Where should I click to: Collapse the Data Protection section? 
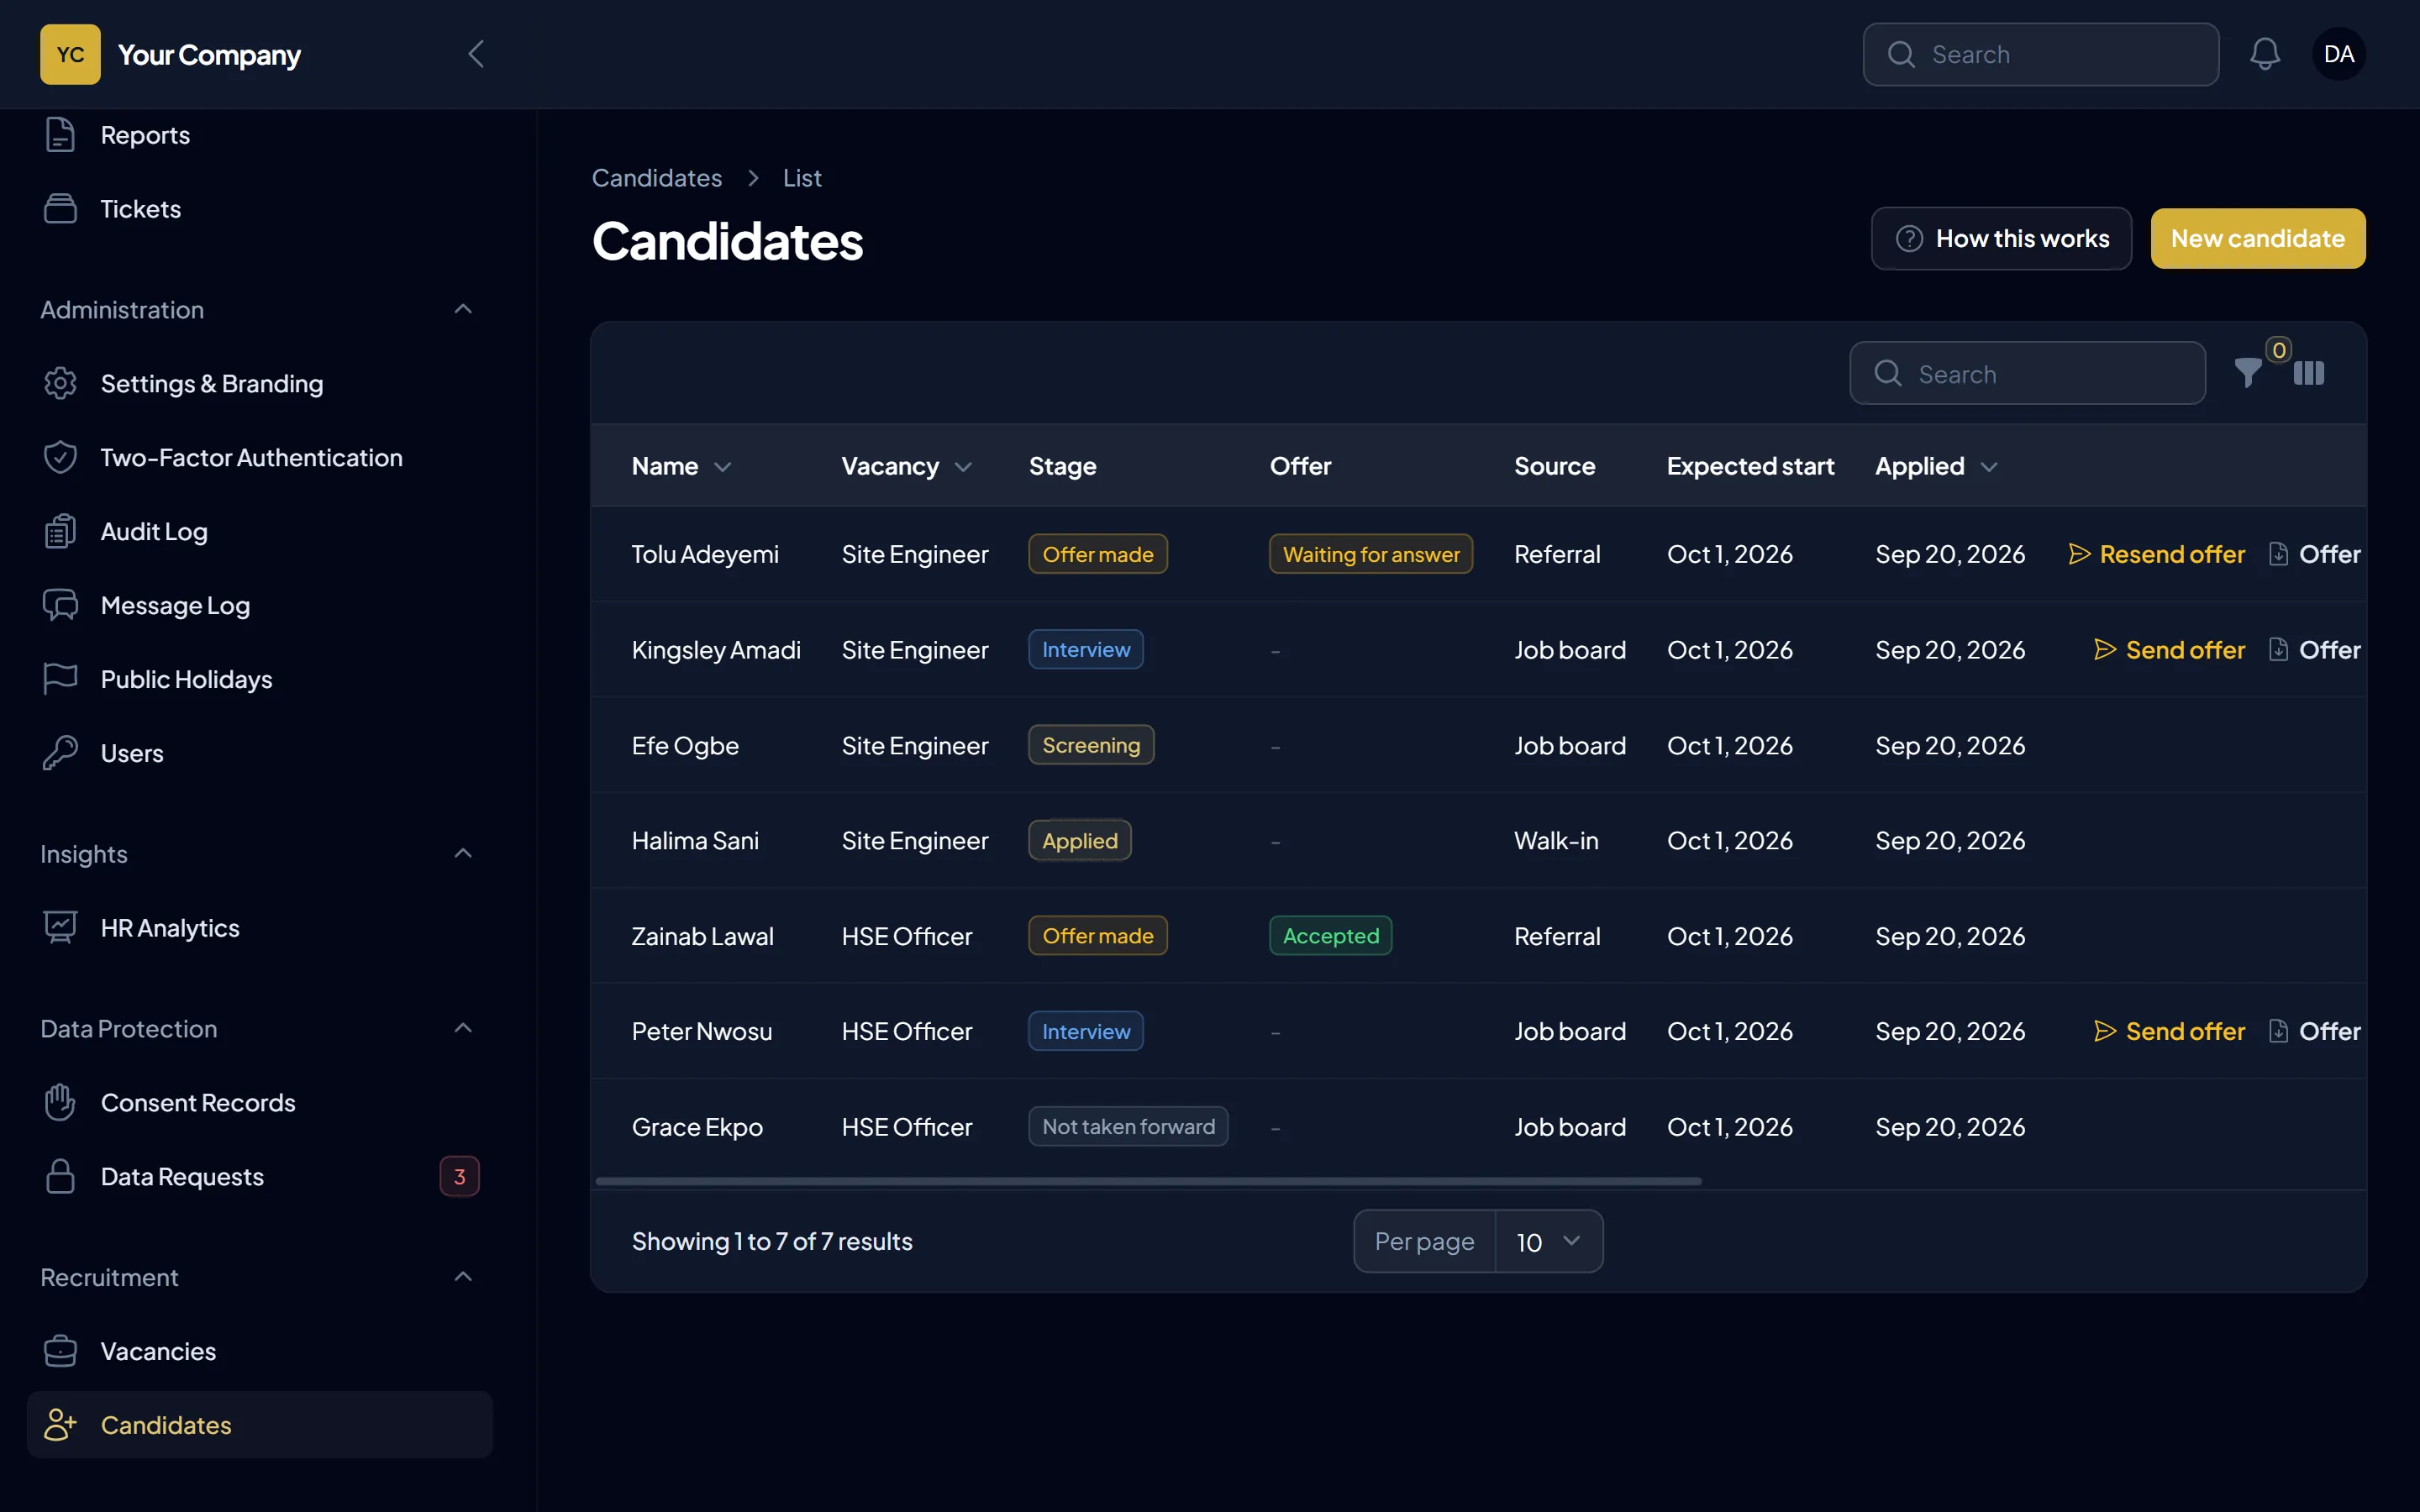point(463,1028)
